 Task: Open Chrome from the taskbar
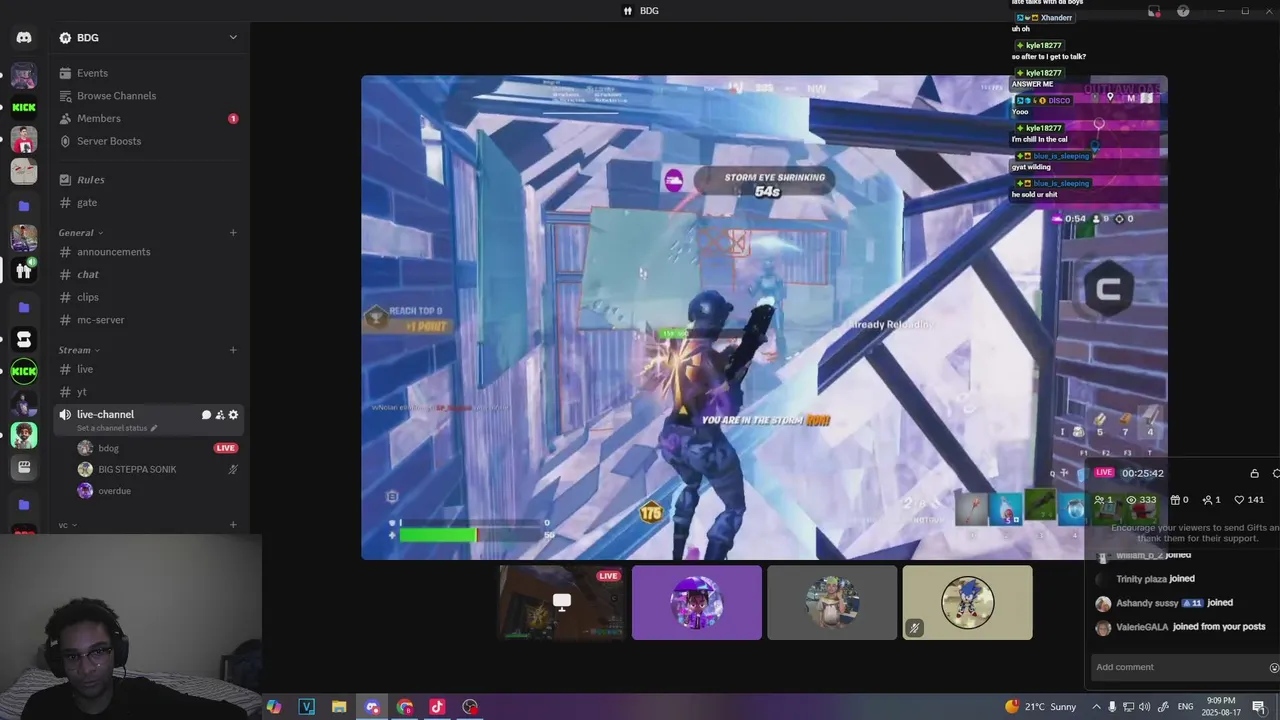405,707
